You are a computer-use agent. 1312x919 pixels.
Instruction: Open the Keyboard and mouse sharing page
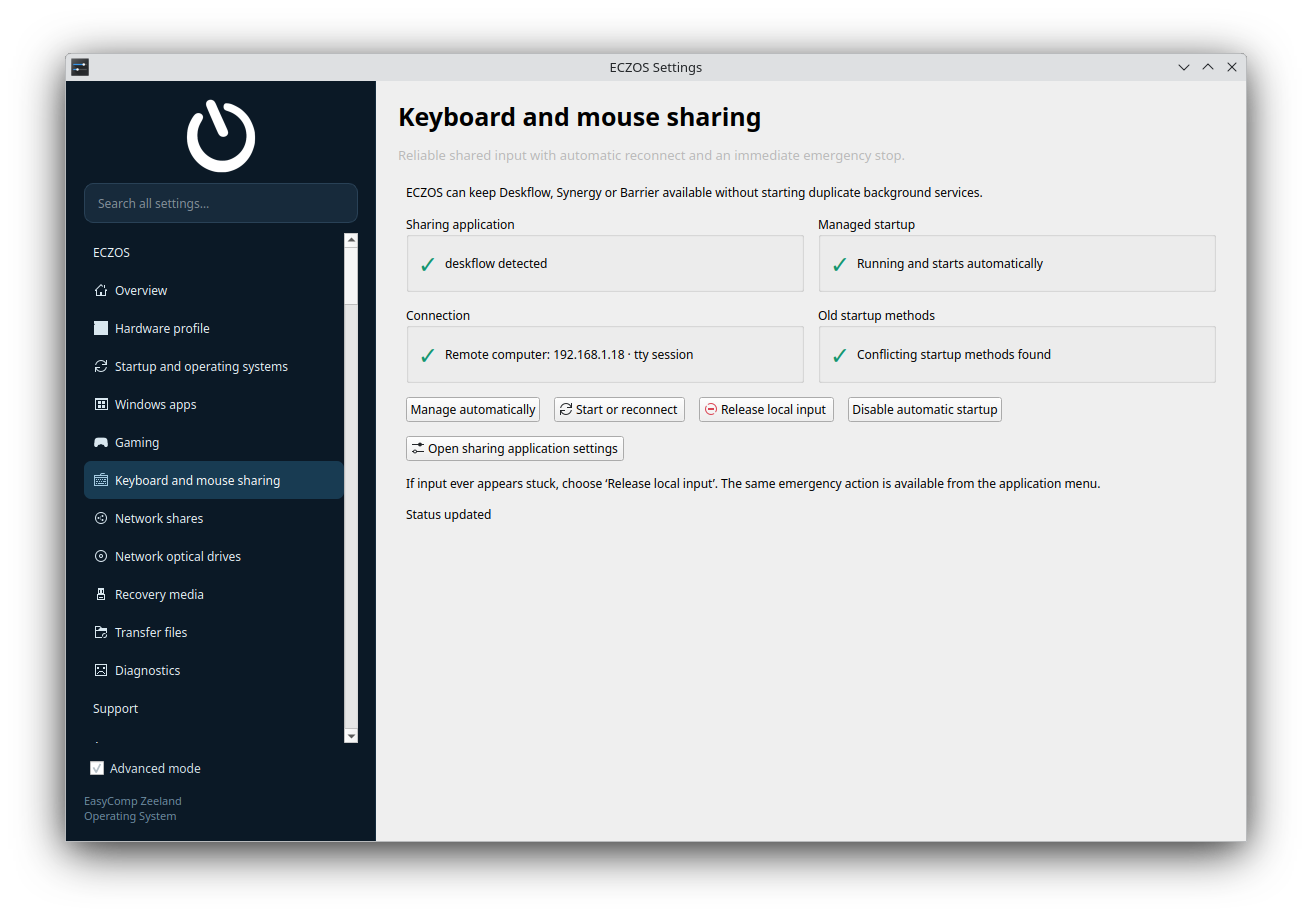[x=214, y=481]
